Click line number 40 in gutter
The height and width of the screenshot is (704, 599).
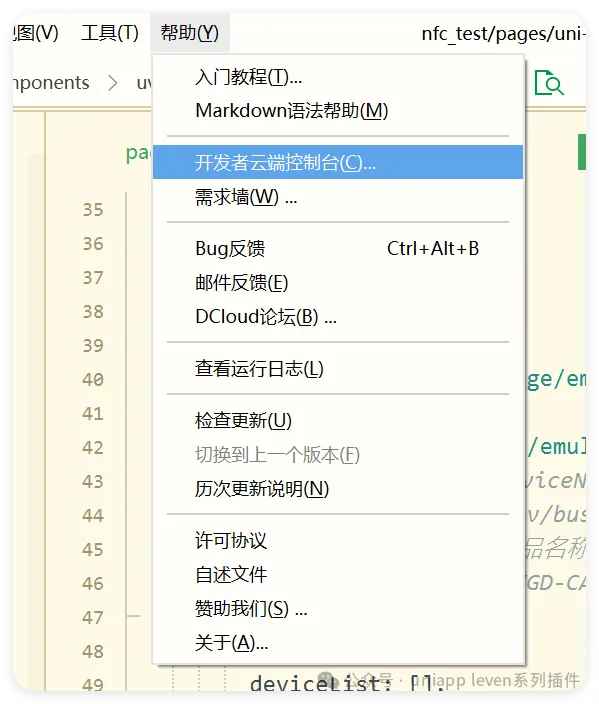pyautogui.click(x=93, y=379)
